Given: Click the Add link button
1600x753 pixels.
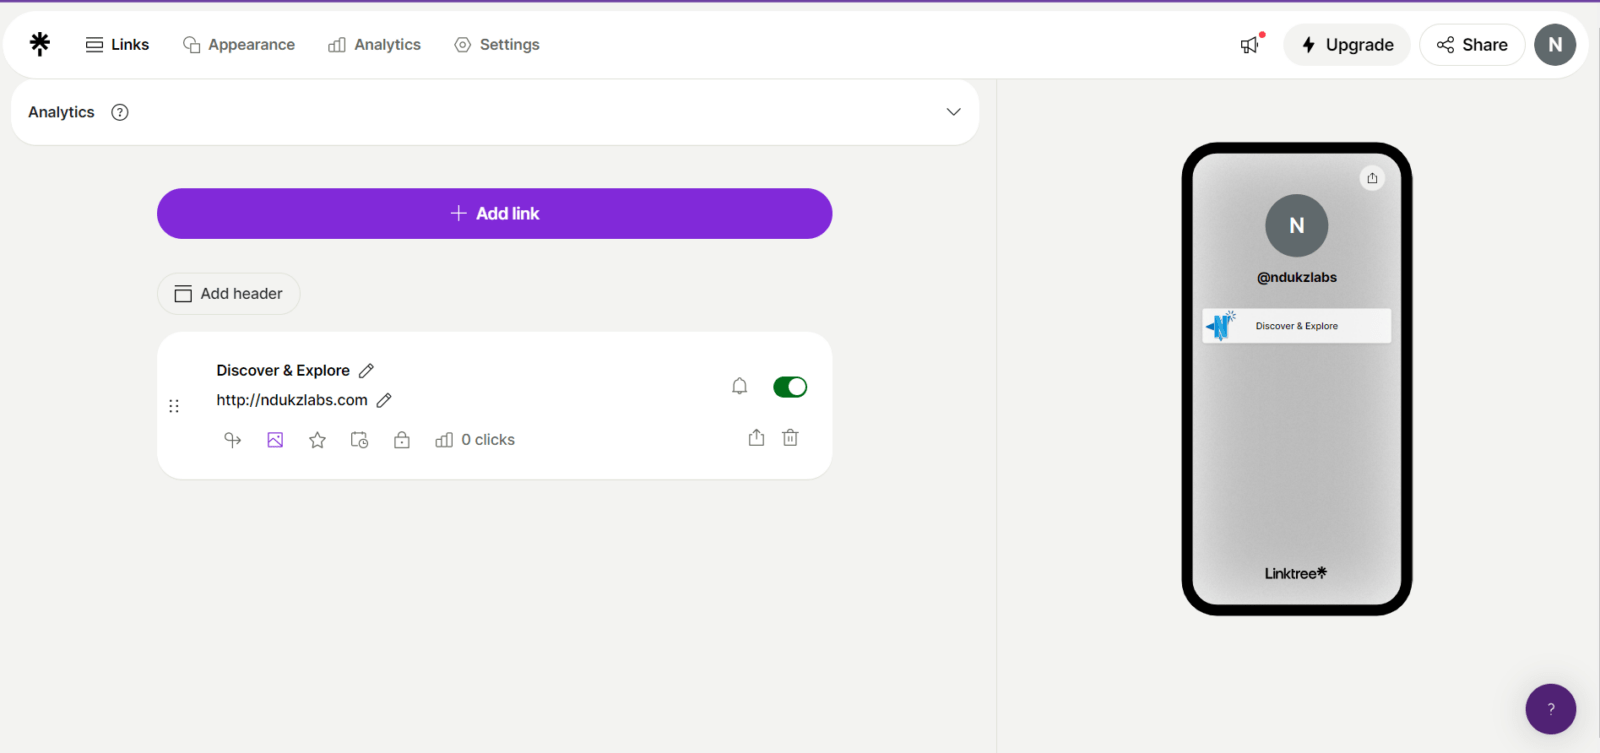Looking at the screenshot, I should (x=494, y=213).
